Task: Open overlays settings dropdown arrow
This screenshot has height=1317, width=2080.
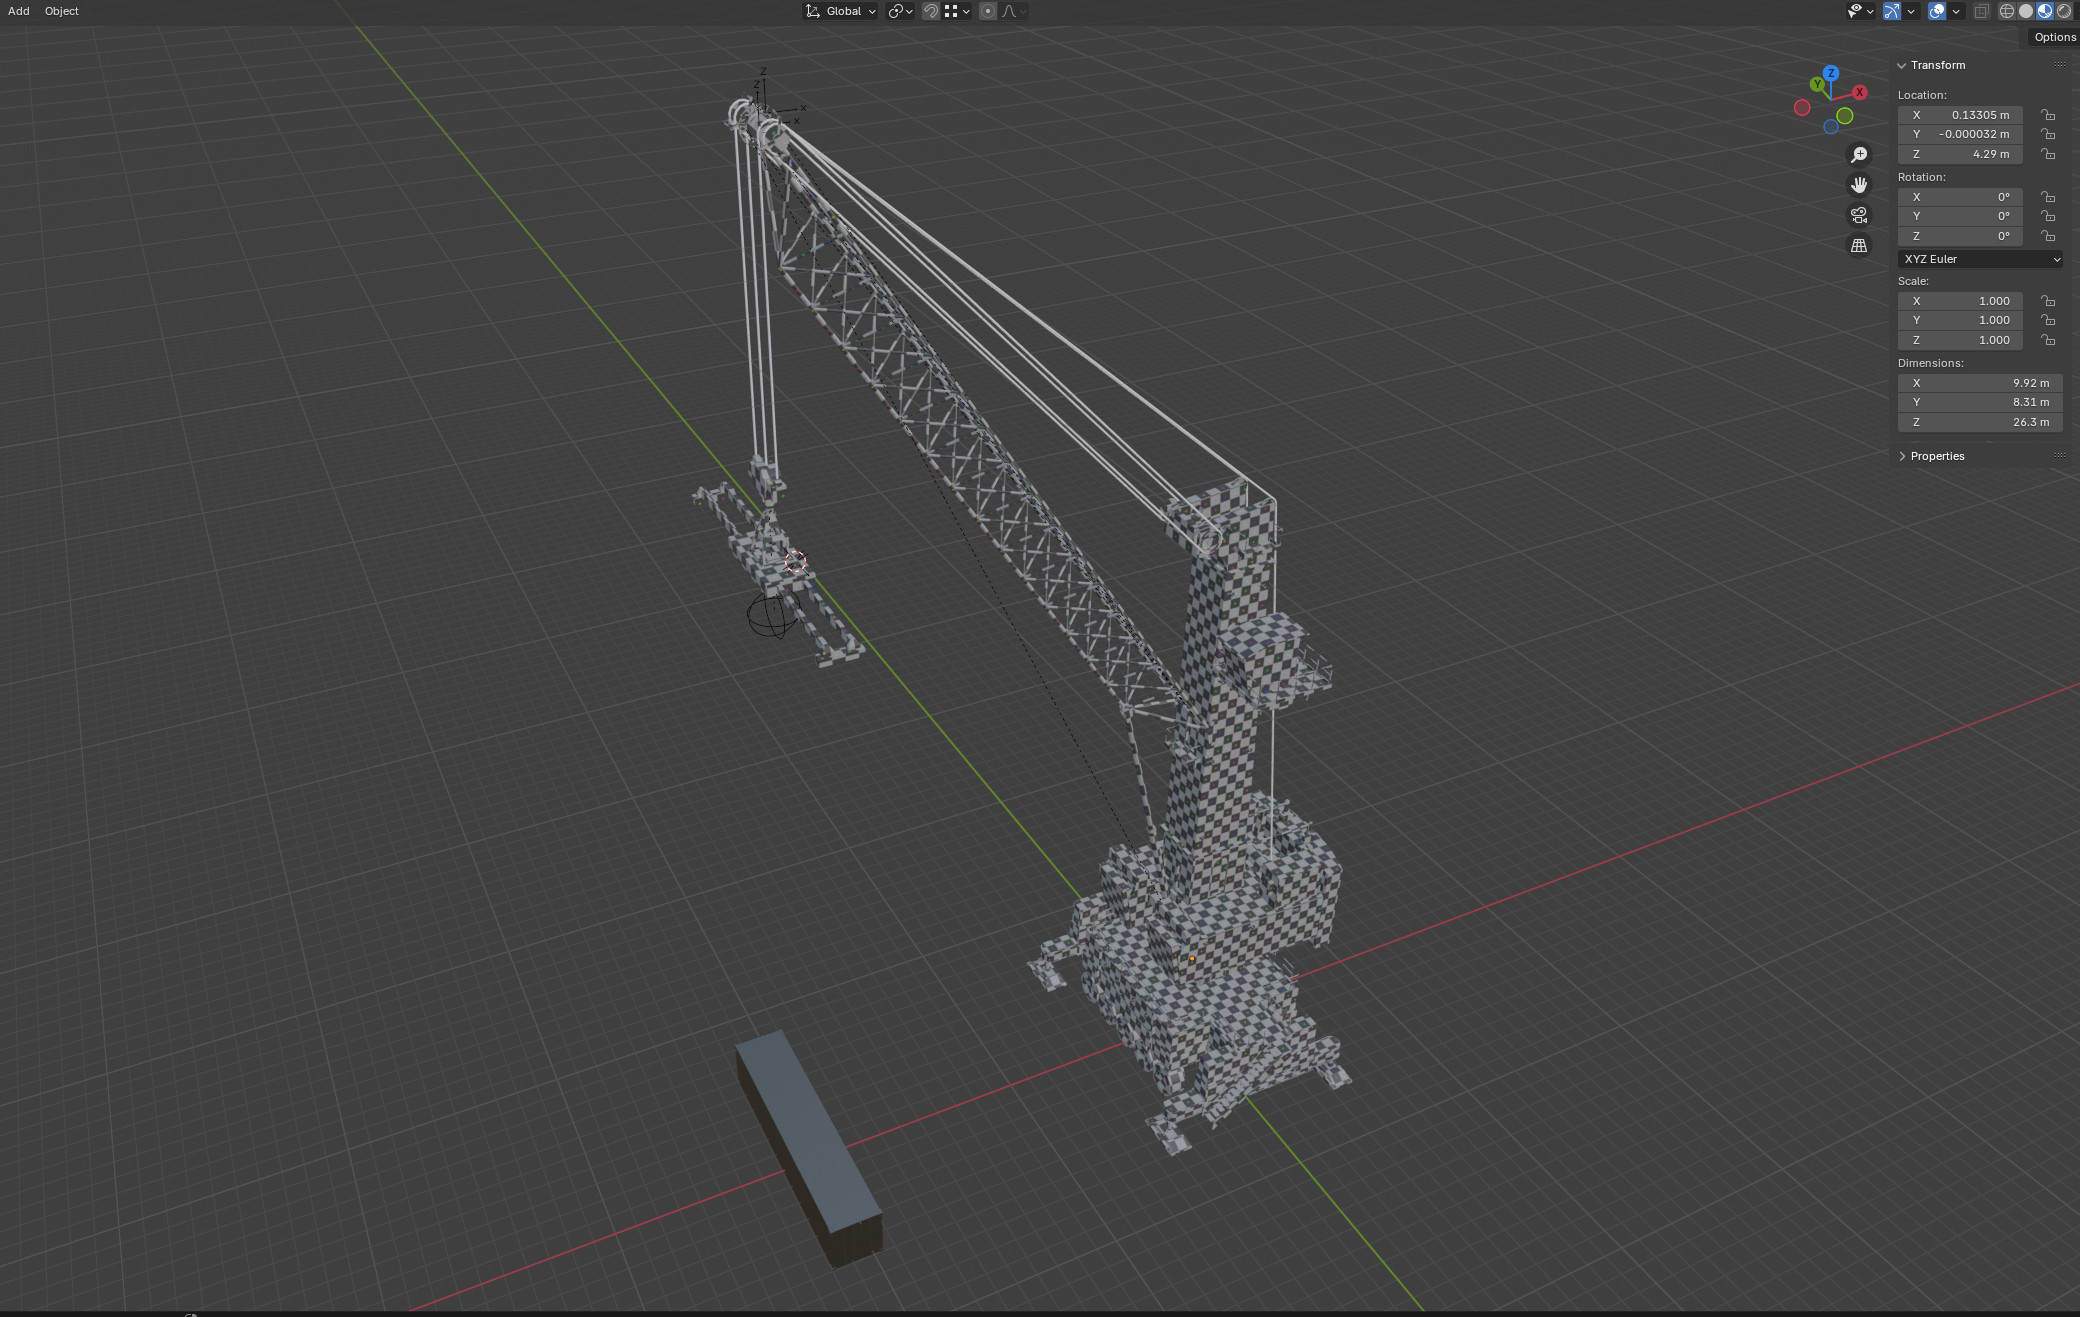Action: 1955,11
